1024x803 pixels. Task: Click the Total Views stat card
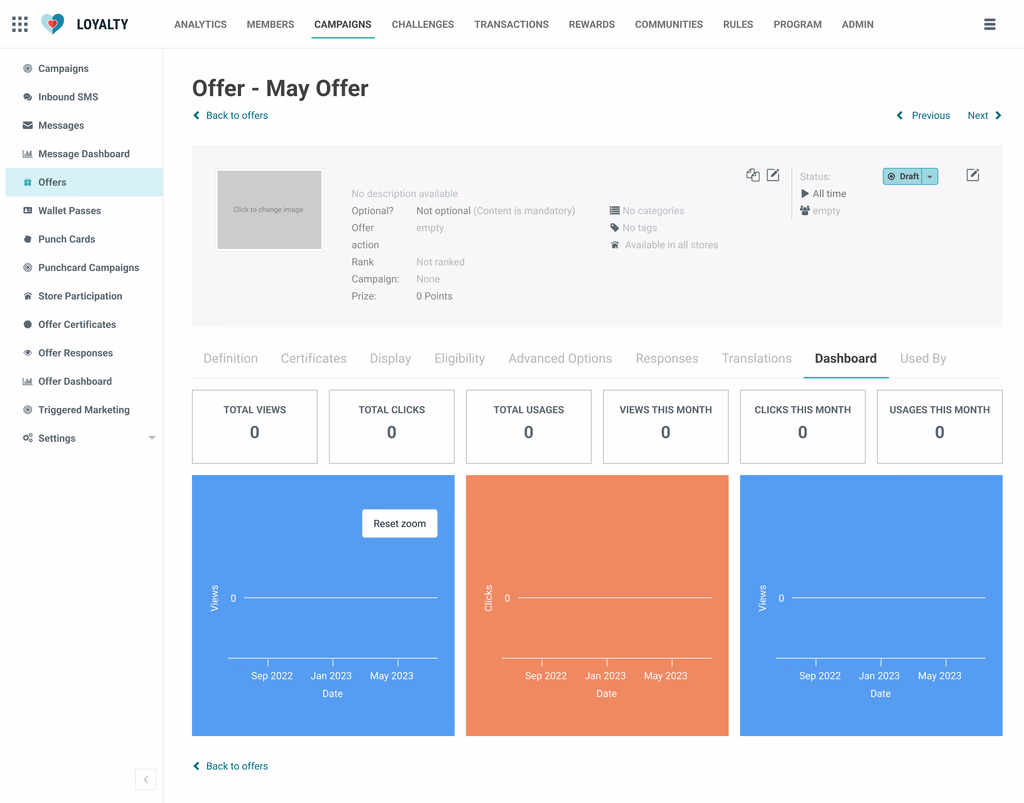click(255, 427)
